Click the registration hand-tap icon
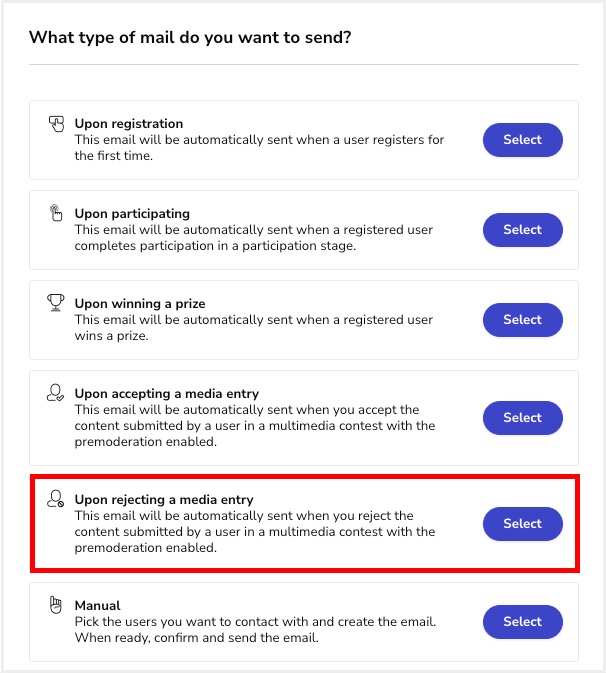This screenshot has width=606, height=674. (x=56, y=124)
